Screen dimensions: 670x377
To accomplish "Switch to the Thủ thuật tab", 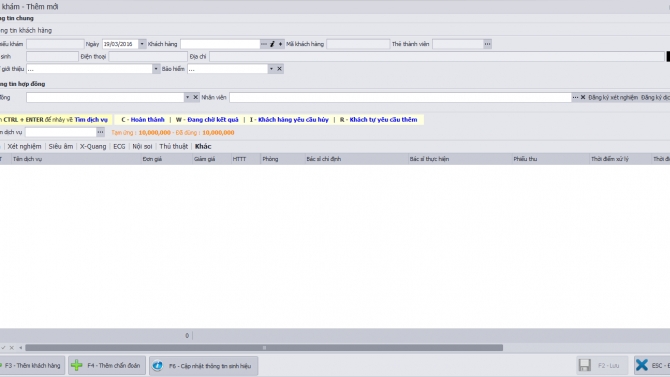I will tap(173, 146).
